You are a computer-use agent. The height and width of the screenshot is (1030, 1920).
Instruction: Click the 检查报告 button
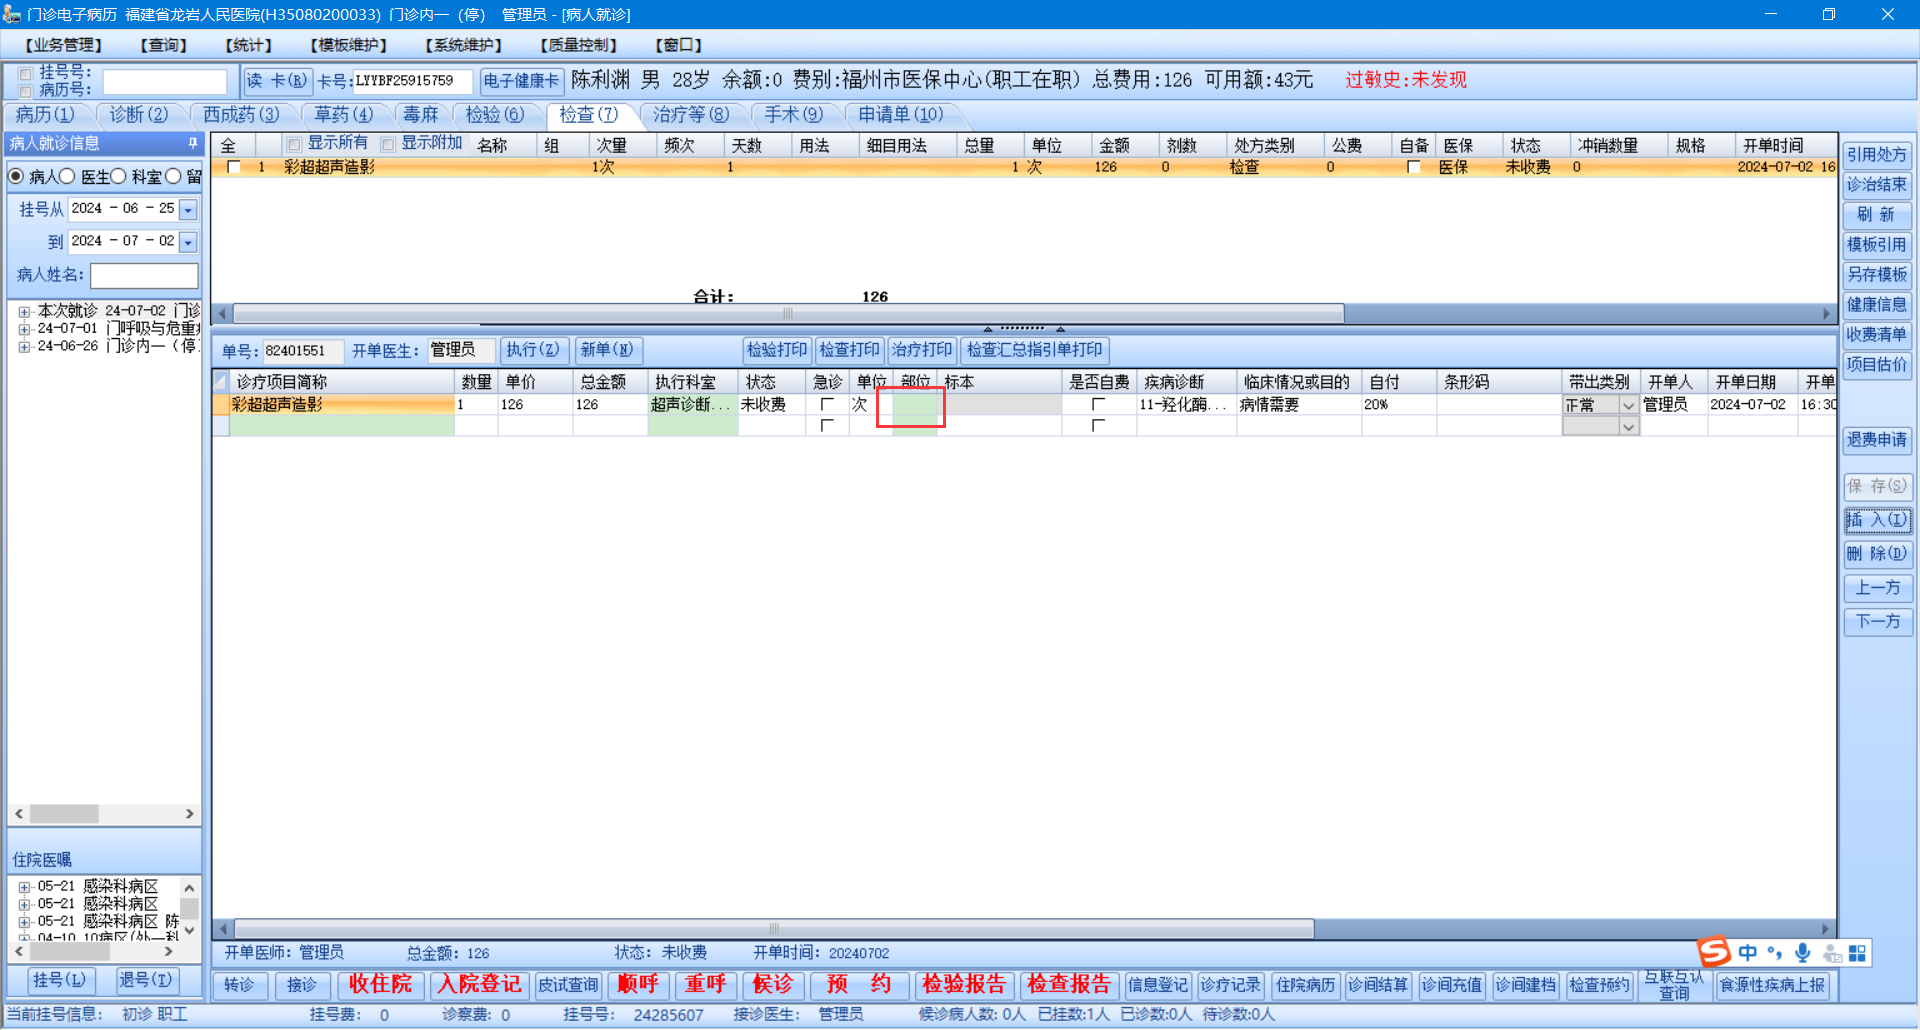click(1069, 985)
